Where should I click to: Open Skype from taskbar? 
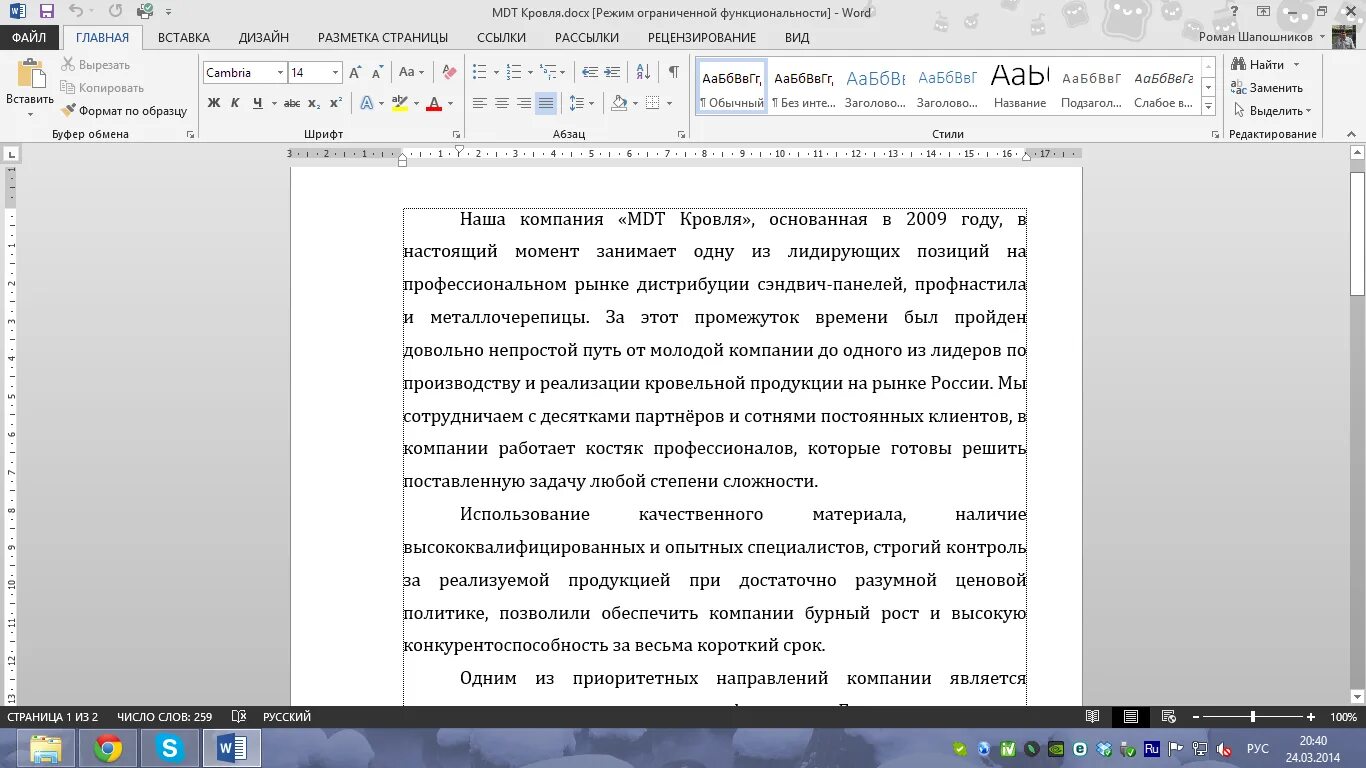[170, 748]
